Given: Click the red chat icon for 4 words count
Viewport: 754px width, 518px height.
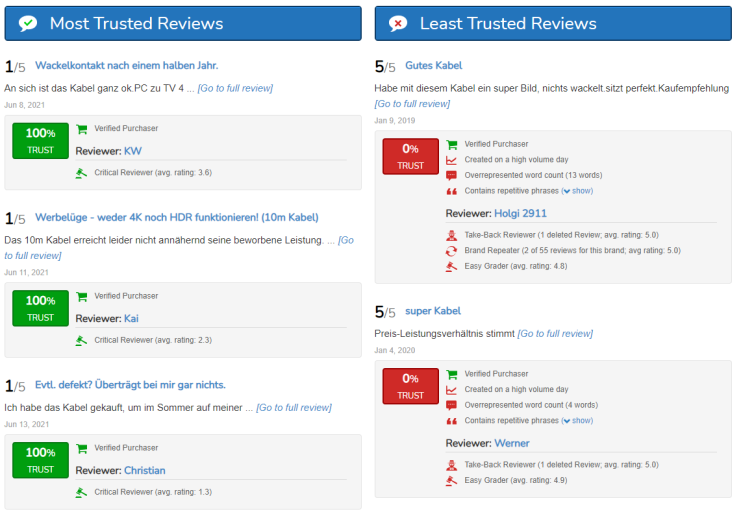Looking at the screenshot, I should 451,405.
